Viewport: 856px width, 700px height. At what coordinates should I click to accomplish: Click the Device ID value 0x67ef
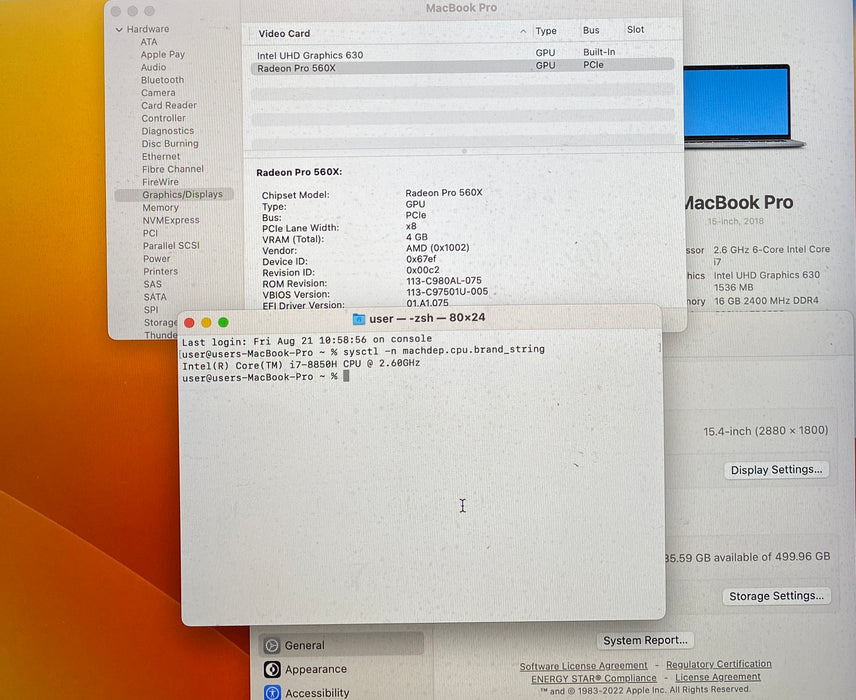pos(421,259)
